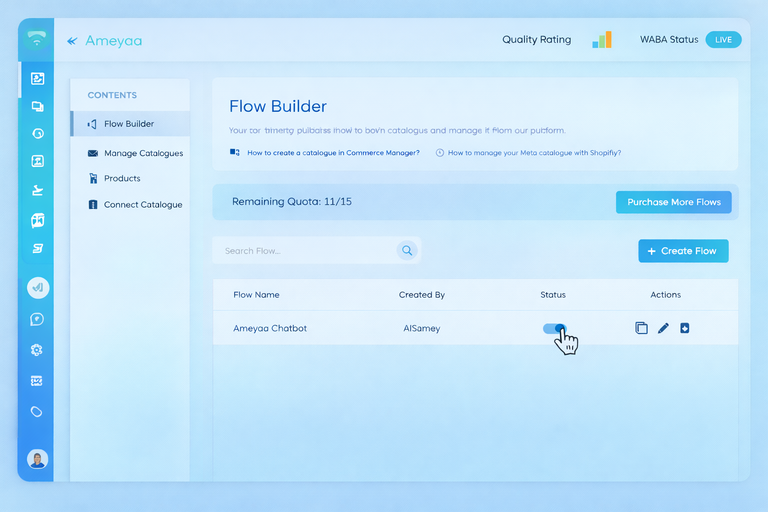Edit the Ameyaa Chatbot flow with pencil icon
Image resolution: width=768 pixels, height=512 pixels.
[663, 328]
